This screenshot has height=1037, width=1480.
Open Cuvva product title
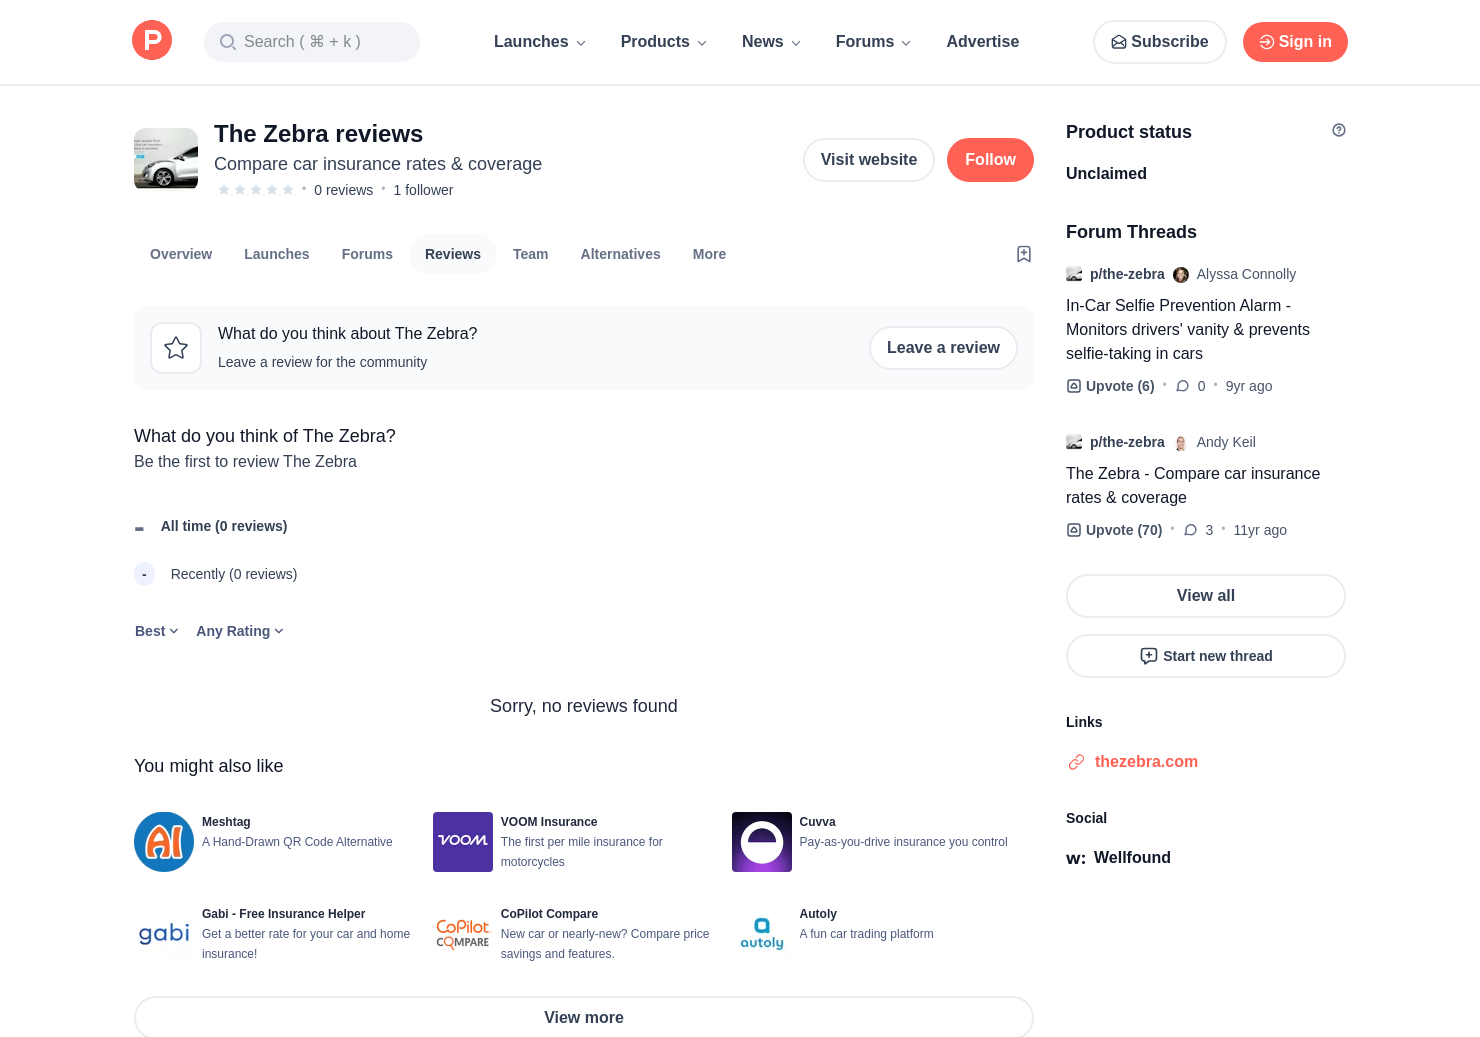click(818, 822)
